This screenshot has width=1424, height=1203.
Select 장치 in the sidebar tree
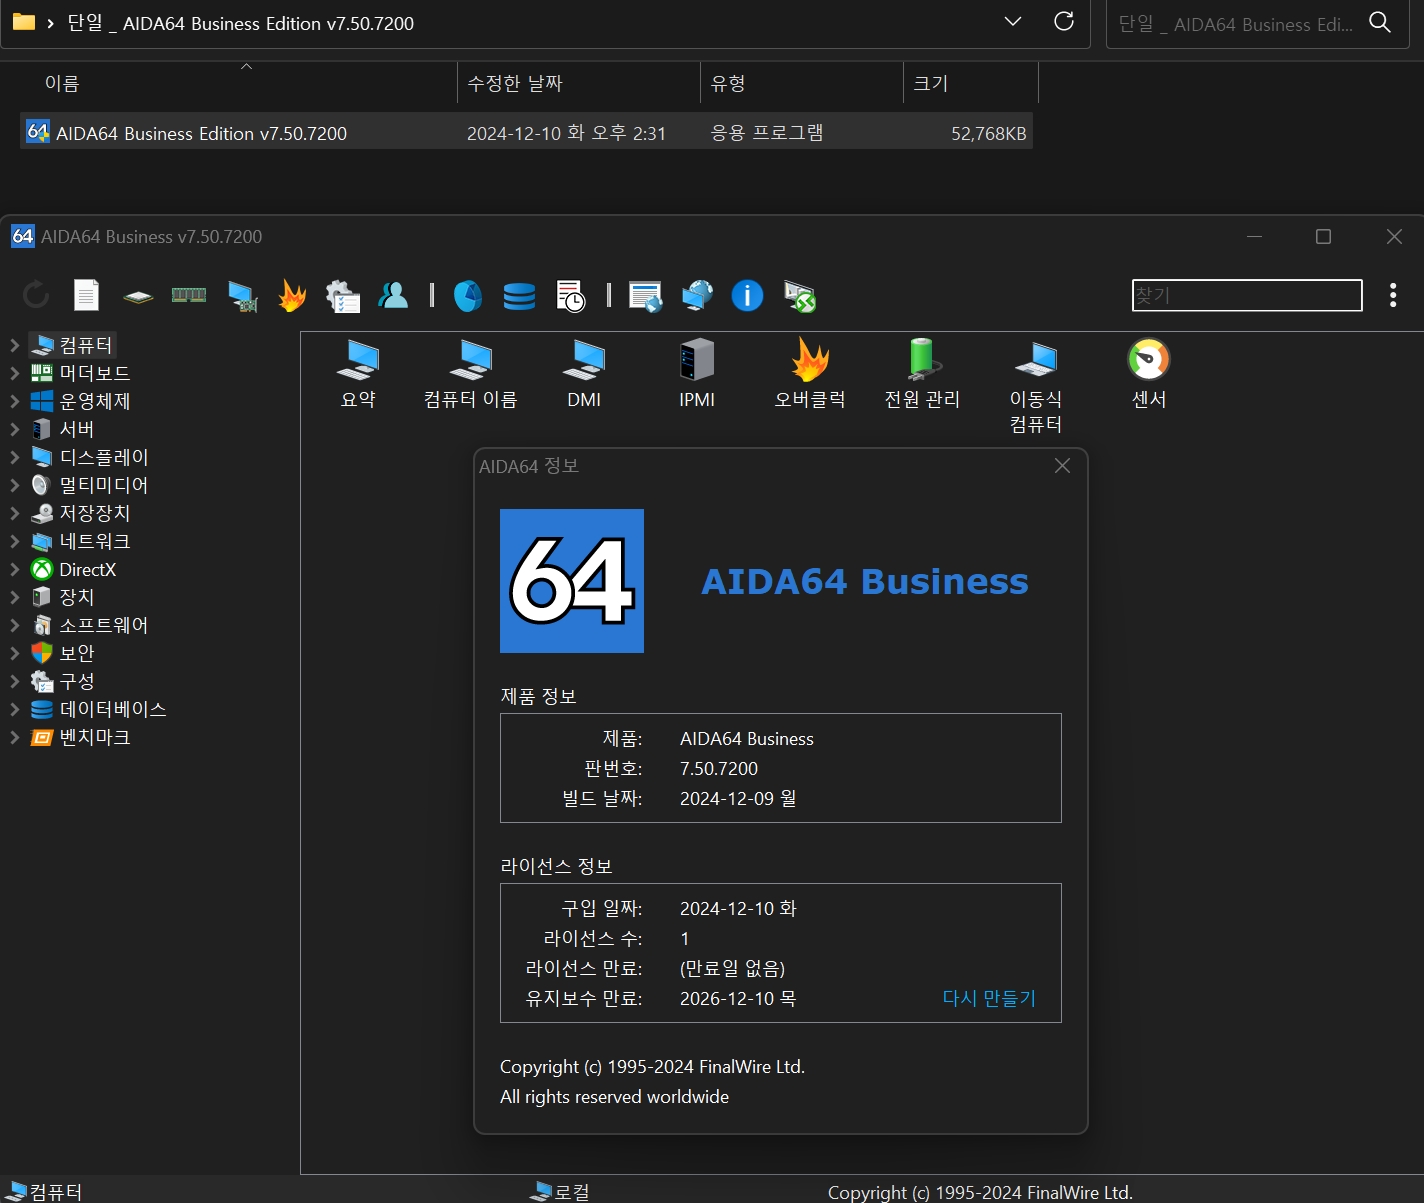click(x=76, y=597)
